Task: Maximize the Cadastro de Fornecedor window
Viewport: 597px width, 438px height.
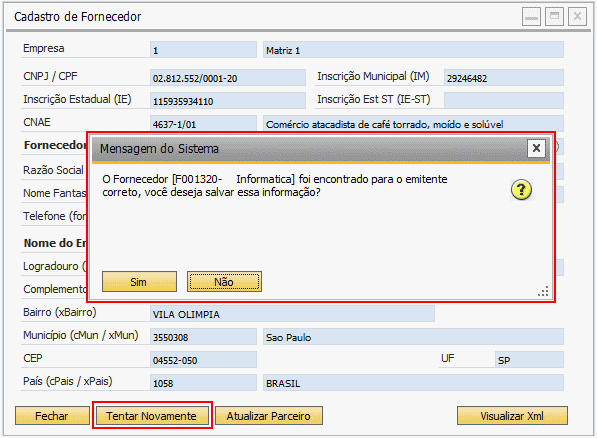Action: (554, 17)
